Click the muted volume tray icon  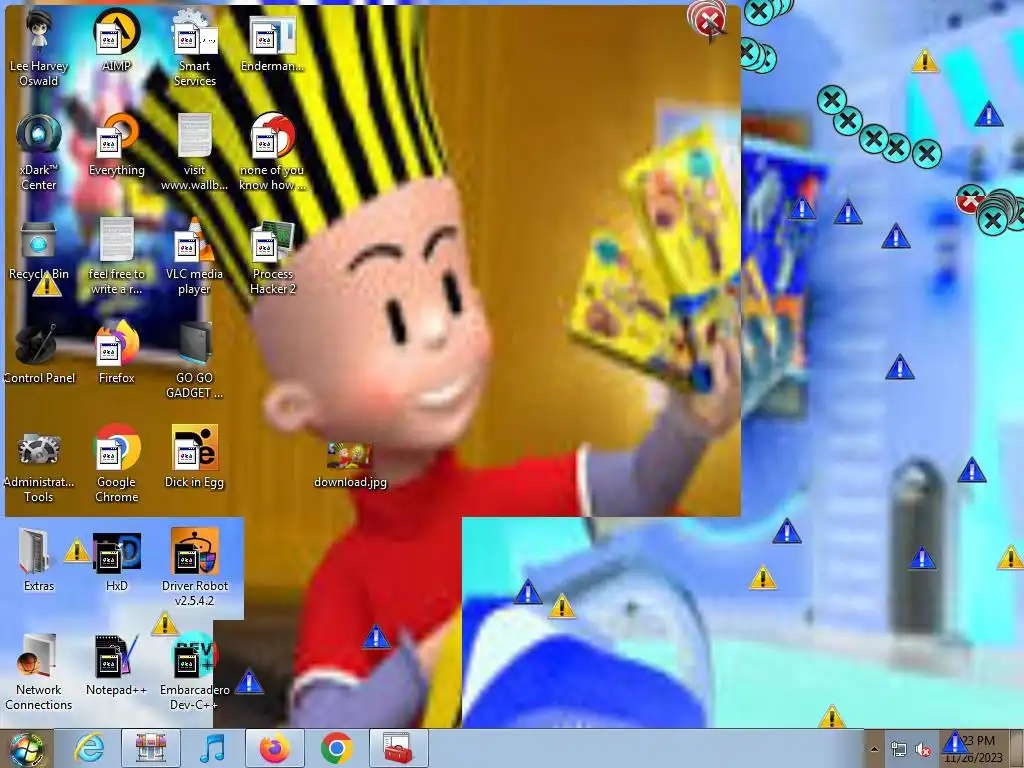pyautogui.click(x=923, y=750)
